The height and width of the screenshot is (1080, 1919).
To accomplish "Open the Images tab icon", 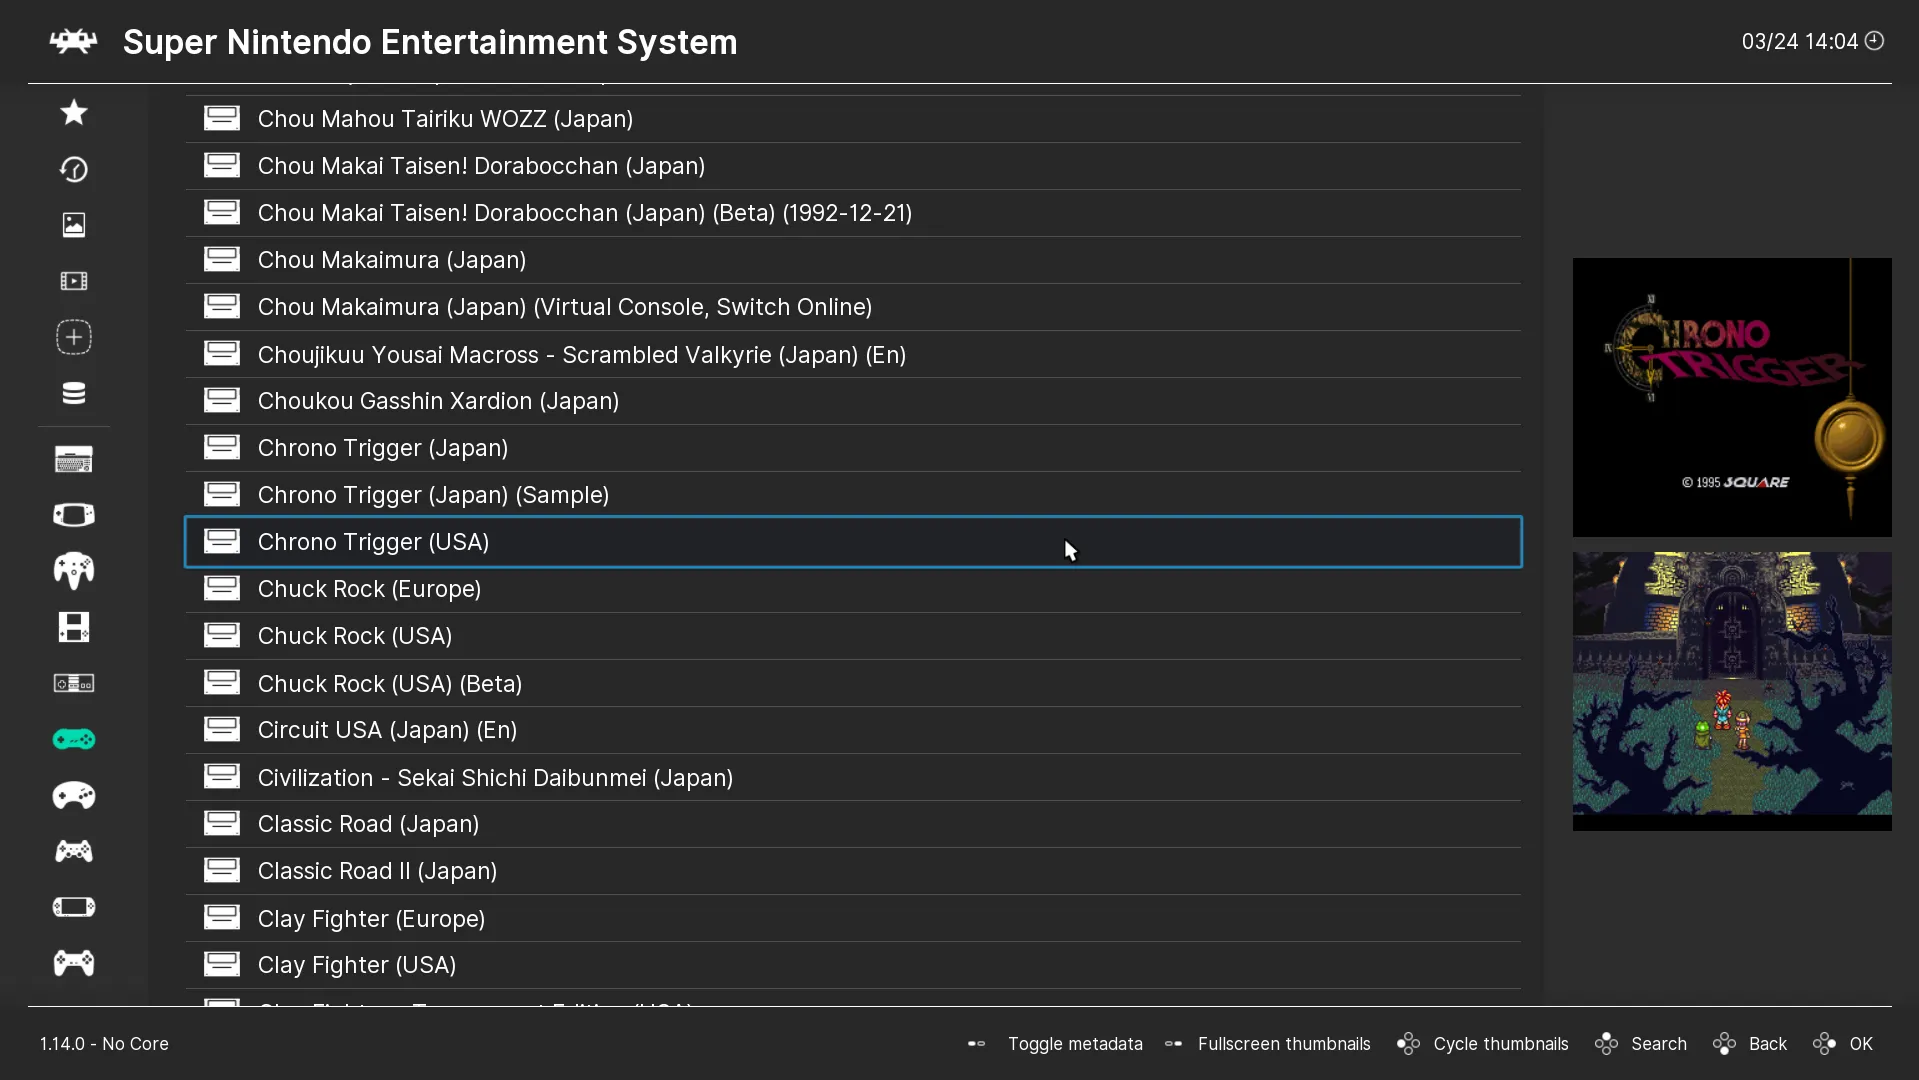I will (x=74, y=225).
